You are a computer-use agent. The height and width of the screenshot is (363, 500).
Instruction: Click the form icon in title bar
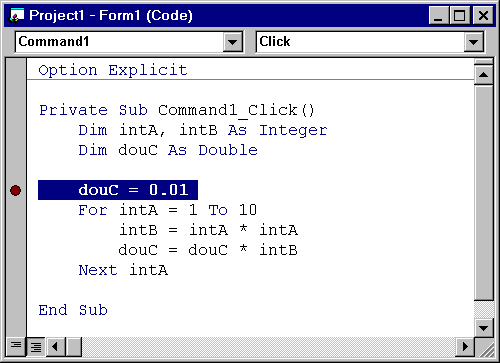tap(17, 15)
